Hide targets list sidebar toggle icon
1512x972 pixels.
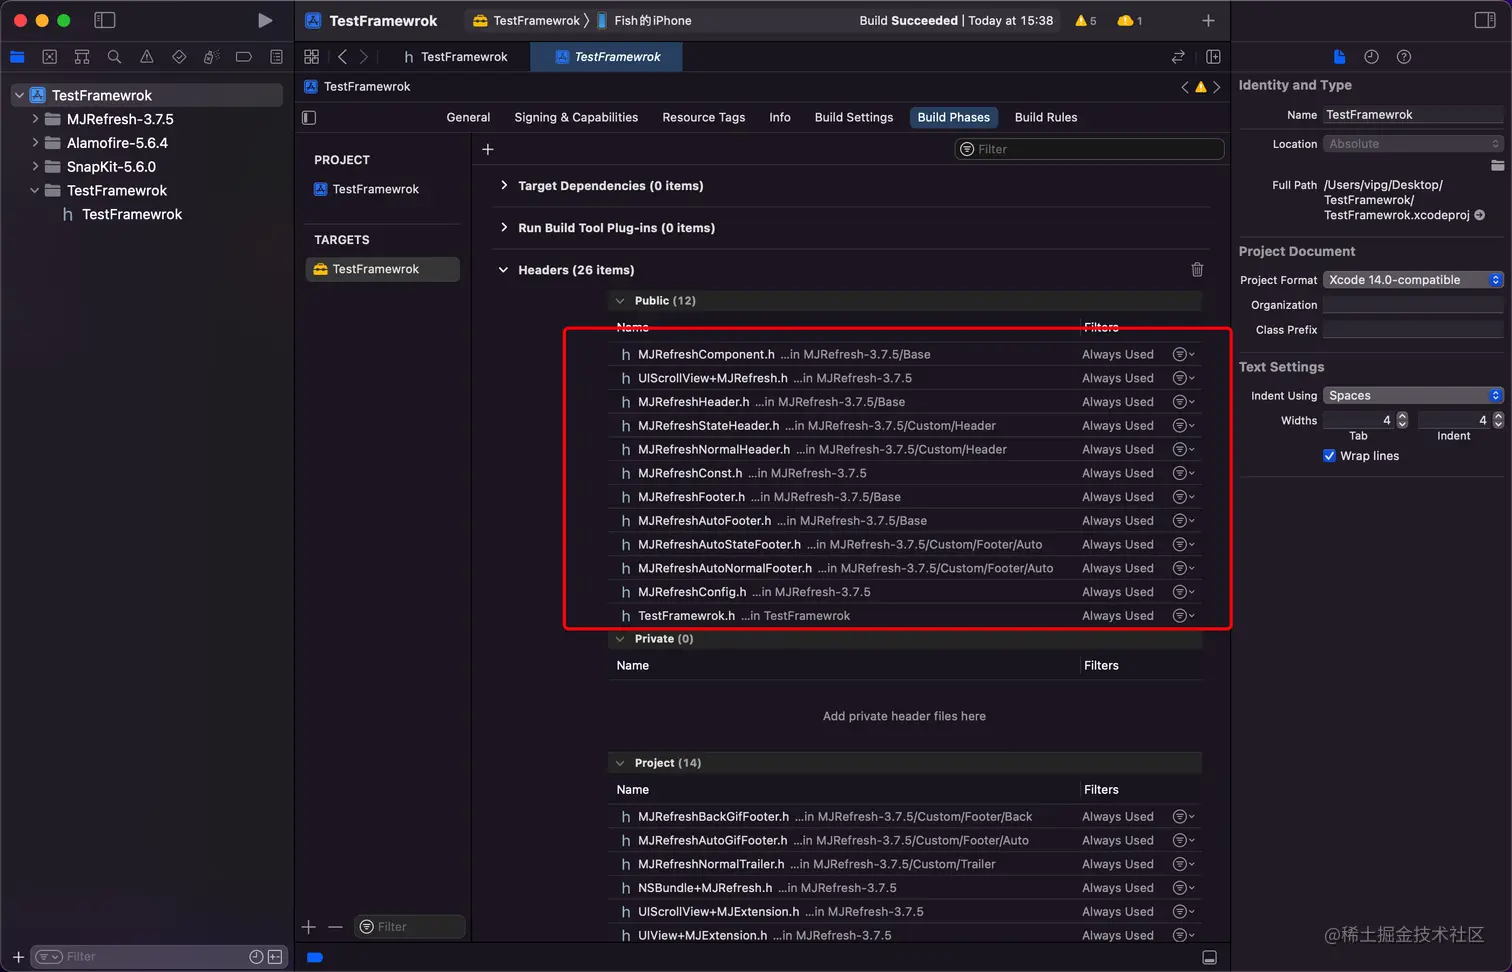pyautogui.click(x=309, y=117)
